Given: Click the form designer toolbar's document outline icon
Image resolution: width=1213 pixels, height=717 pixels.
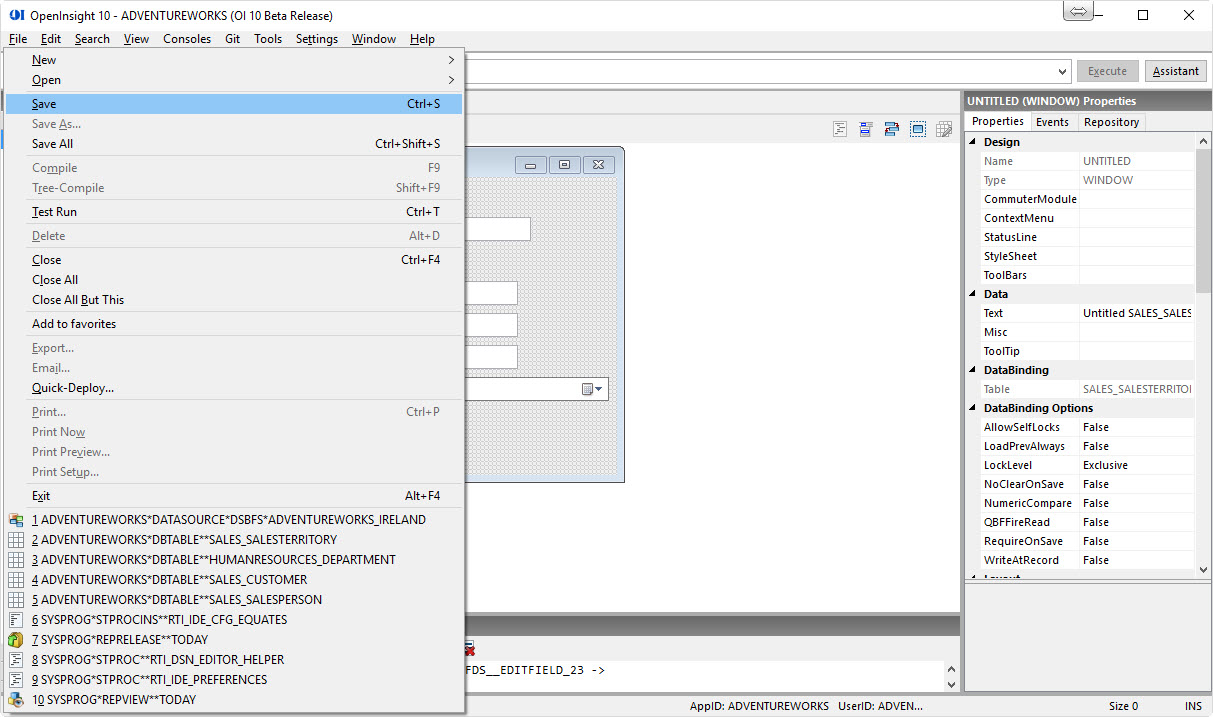Looking at the screenshot, I should 840,130.
